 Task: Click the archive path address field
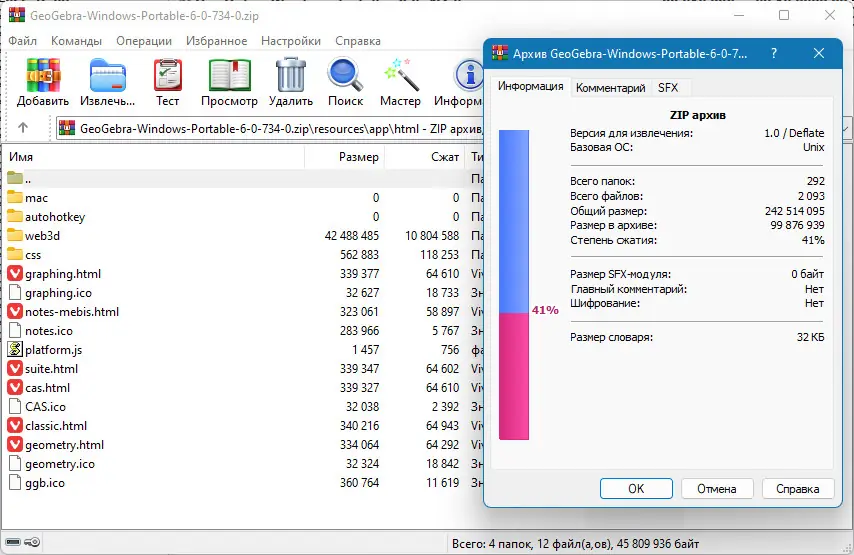click(x=270, y=129)
